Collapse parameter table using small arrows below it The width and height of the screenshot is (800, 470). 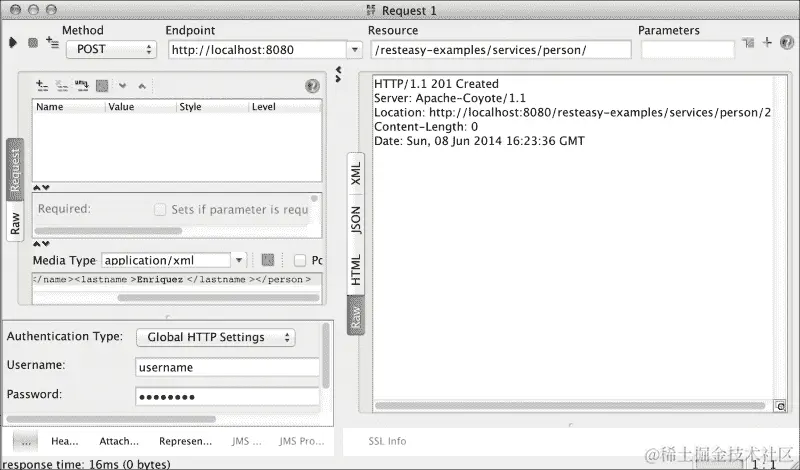pyautogui.click(x=41, y=187)
